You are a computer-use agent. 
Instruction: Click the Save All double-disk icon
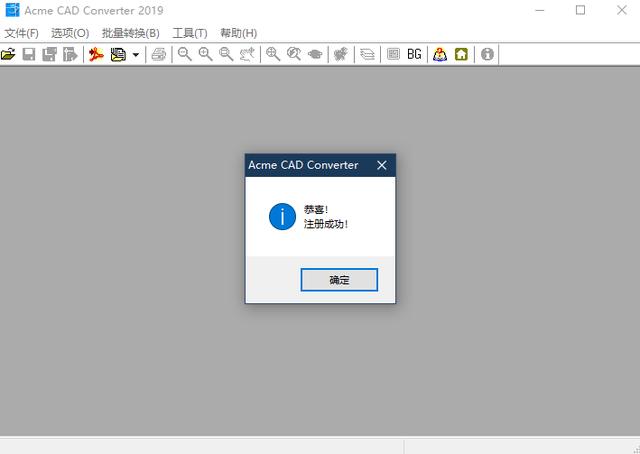49,54
